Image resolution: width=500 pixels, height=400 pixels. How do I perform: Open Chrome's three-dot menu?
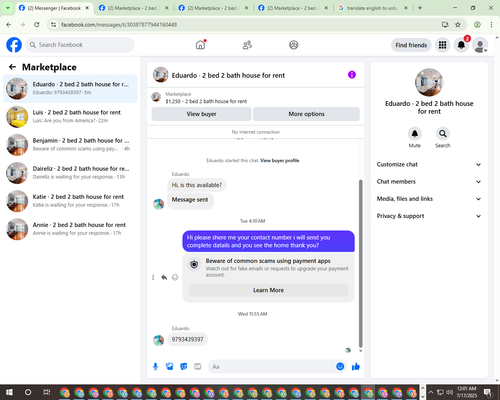coord(491,24)
